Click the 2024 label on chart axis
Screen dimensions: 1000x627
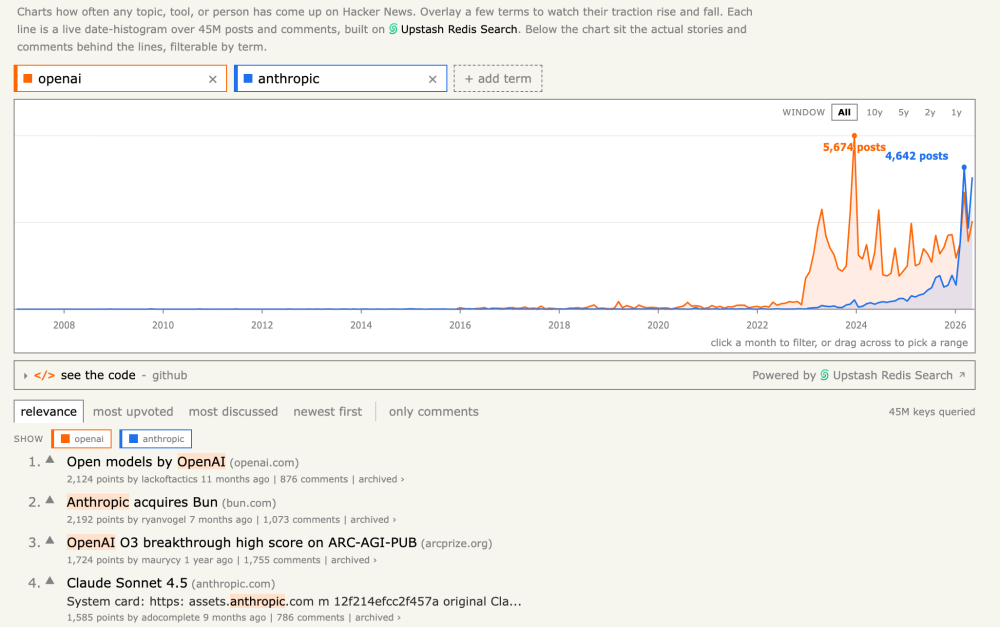(x=856, y=325)
